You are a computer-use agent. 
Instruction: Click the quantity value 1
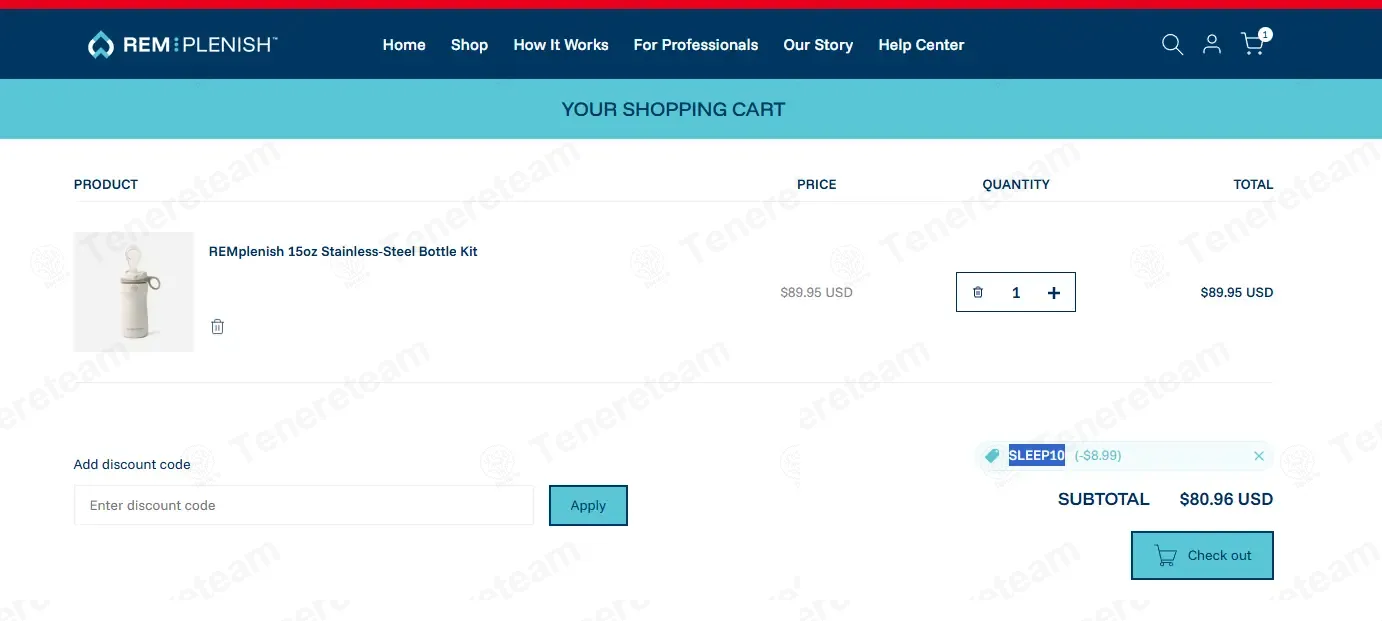[x=1016, y=292]
